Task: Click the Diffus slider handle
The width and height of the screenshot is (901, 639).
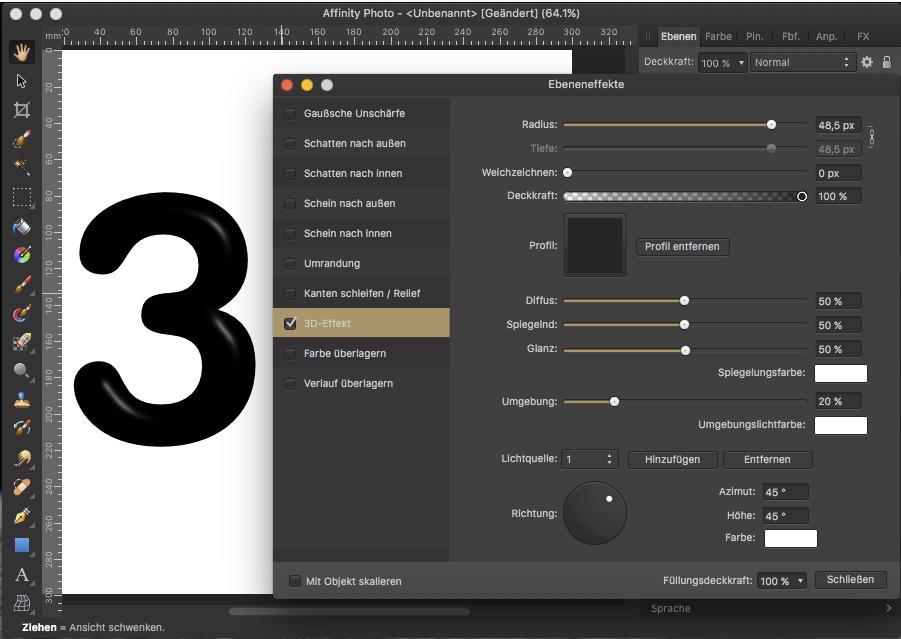Action: pyautogui.click(x=684, y=301)
